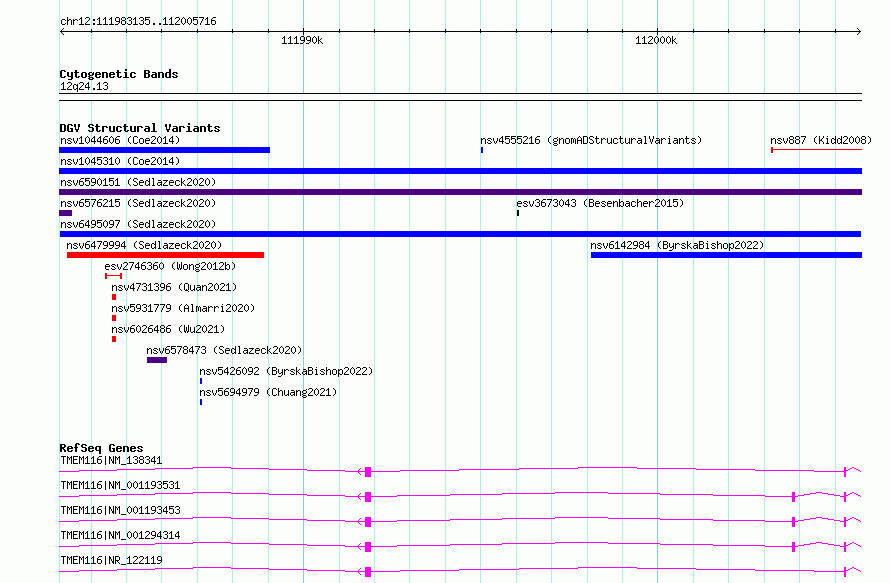Open the nsv6576215 (Sedlazeck2020) label
Viewport: 890px width, 583px height.
(x=138, y=203)
